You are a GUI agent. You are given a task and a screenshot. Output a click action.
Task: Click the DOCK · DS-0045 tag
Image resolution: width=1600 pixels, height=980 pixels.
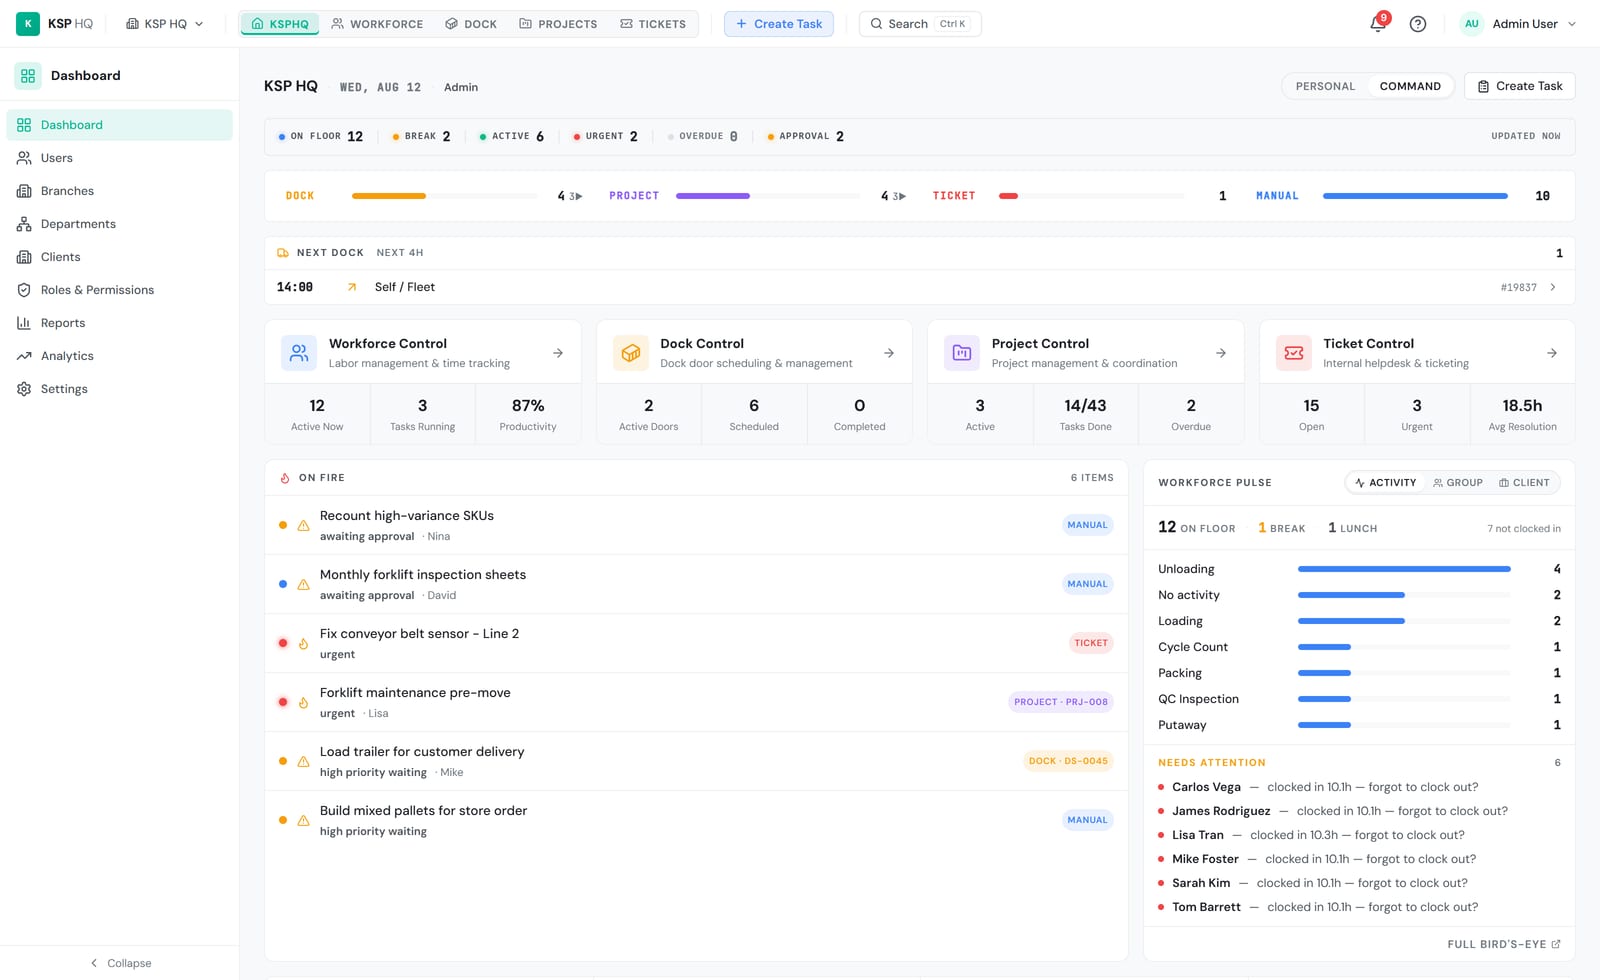click(1068, 761)
